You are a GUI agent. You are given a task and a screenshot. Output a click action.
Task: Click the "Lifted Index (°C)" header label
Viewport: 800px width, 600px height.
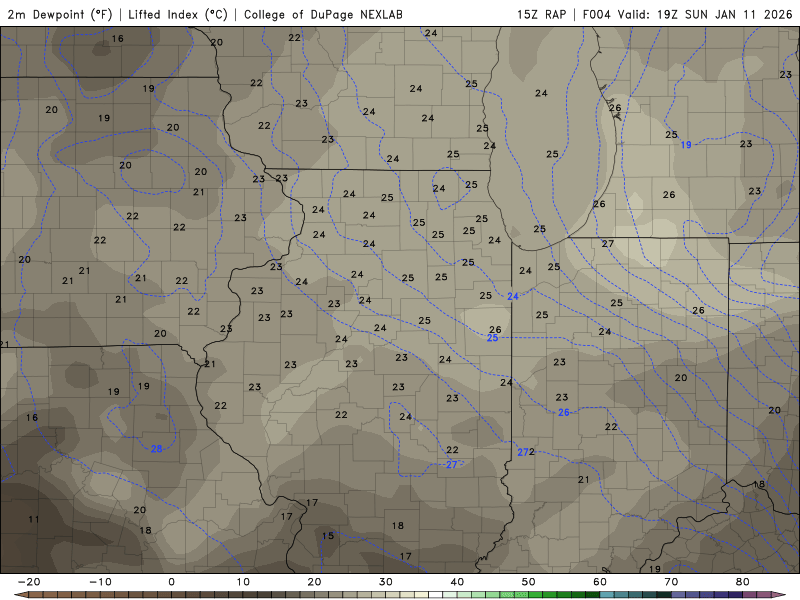click(x=178, y=14)
